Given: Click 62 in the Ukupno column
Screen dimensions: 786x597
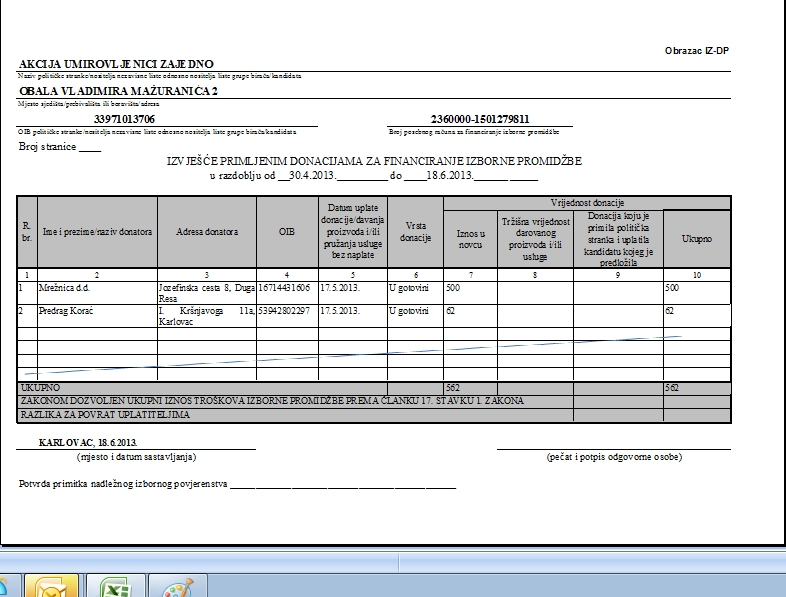Looking at the screenshot, I should pos(670,311).
